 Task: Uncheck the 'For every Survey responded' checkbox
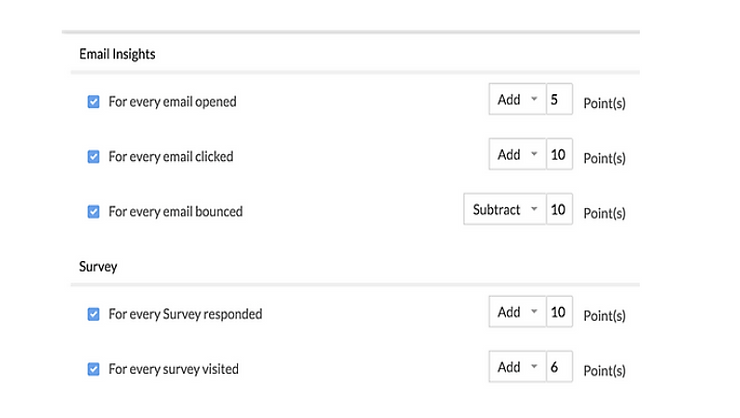pyautogui.click(x=94, y=314)
